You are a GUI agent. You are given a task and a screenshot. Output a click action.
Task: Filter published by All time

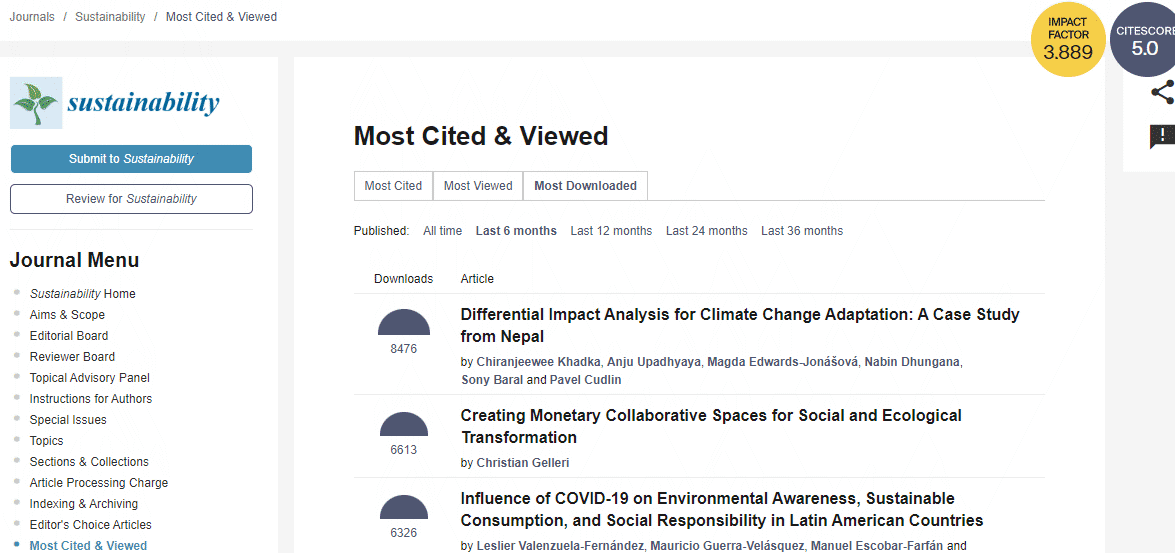coord(442,231)
